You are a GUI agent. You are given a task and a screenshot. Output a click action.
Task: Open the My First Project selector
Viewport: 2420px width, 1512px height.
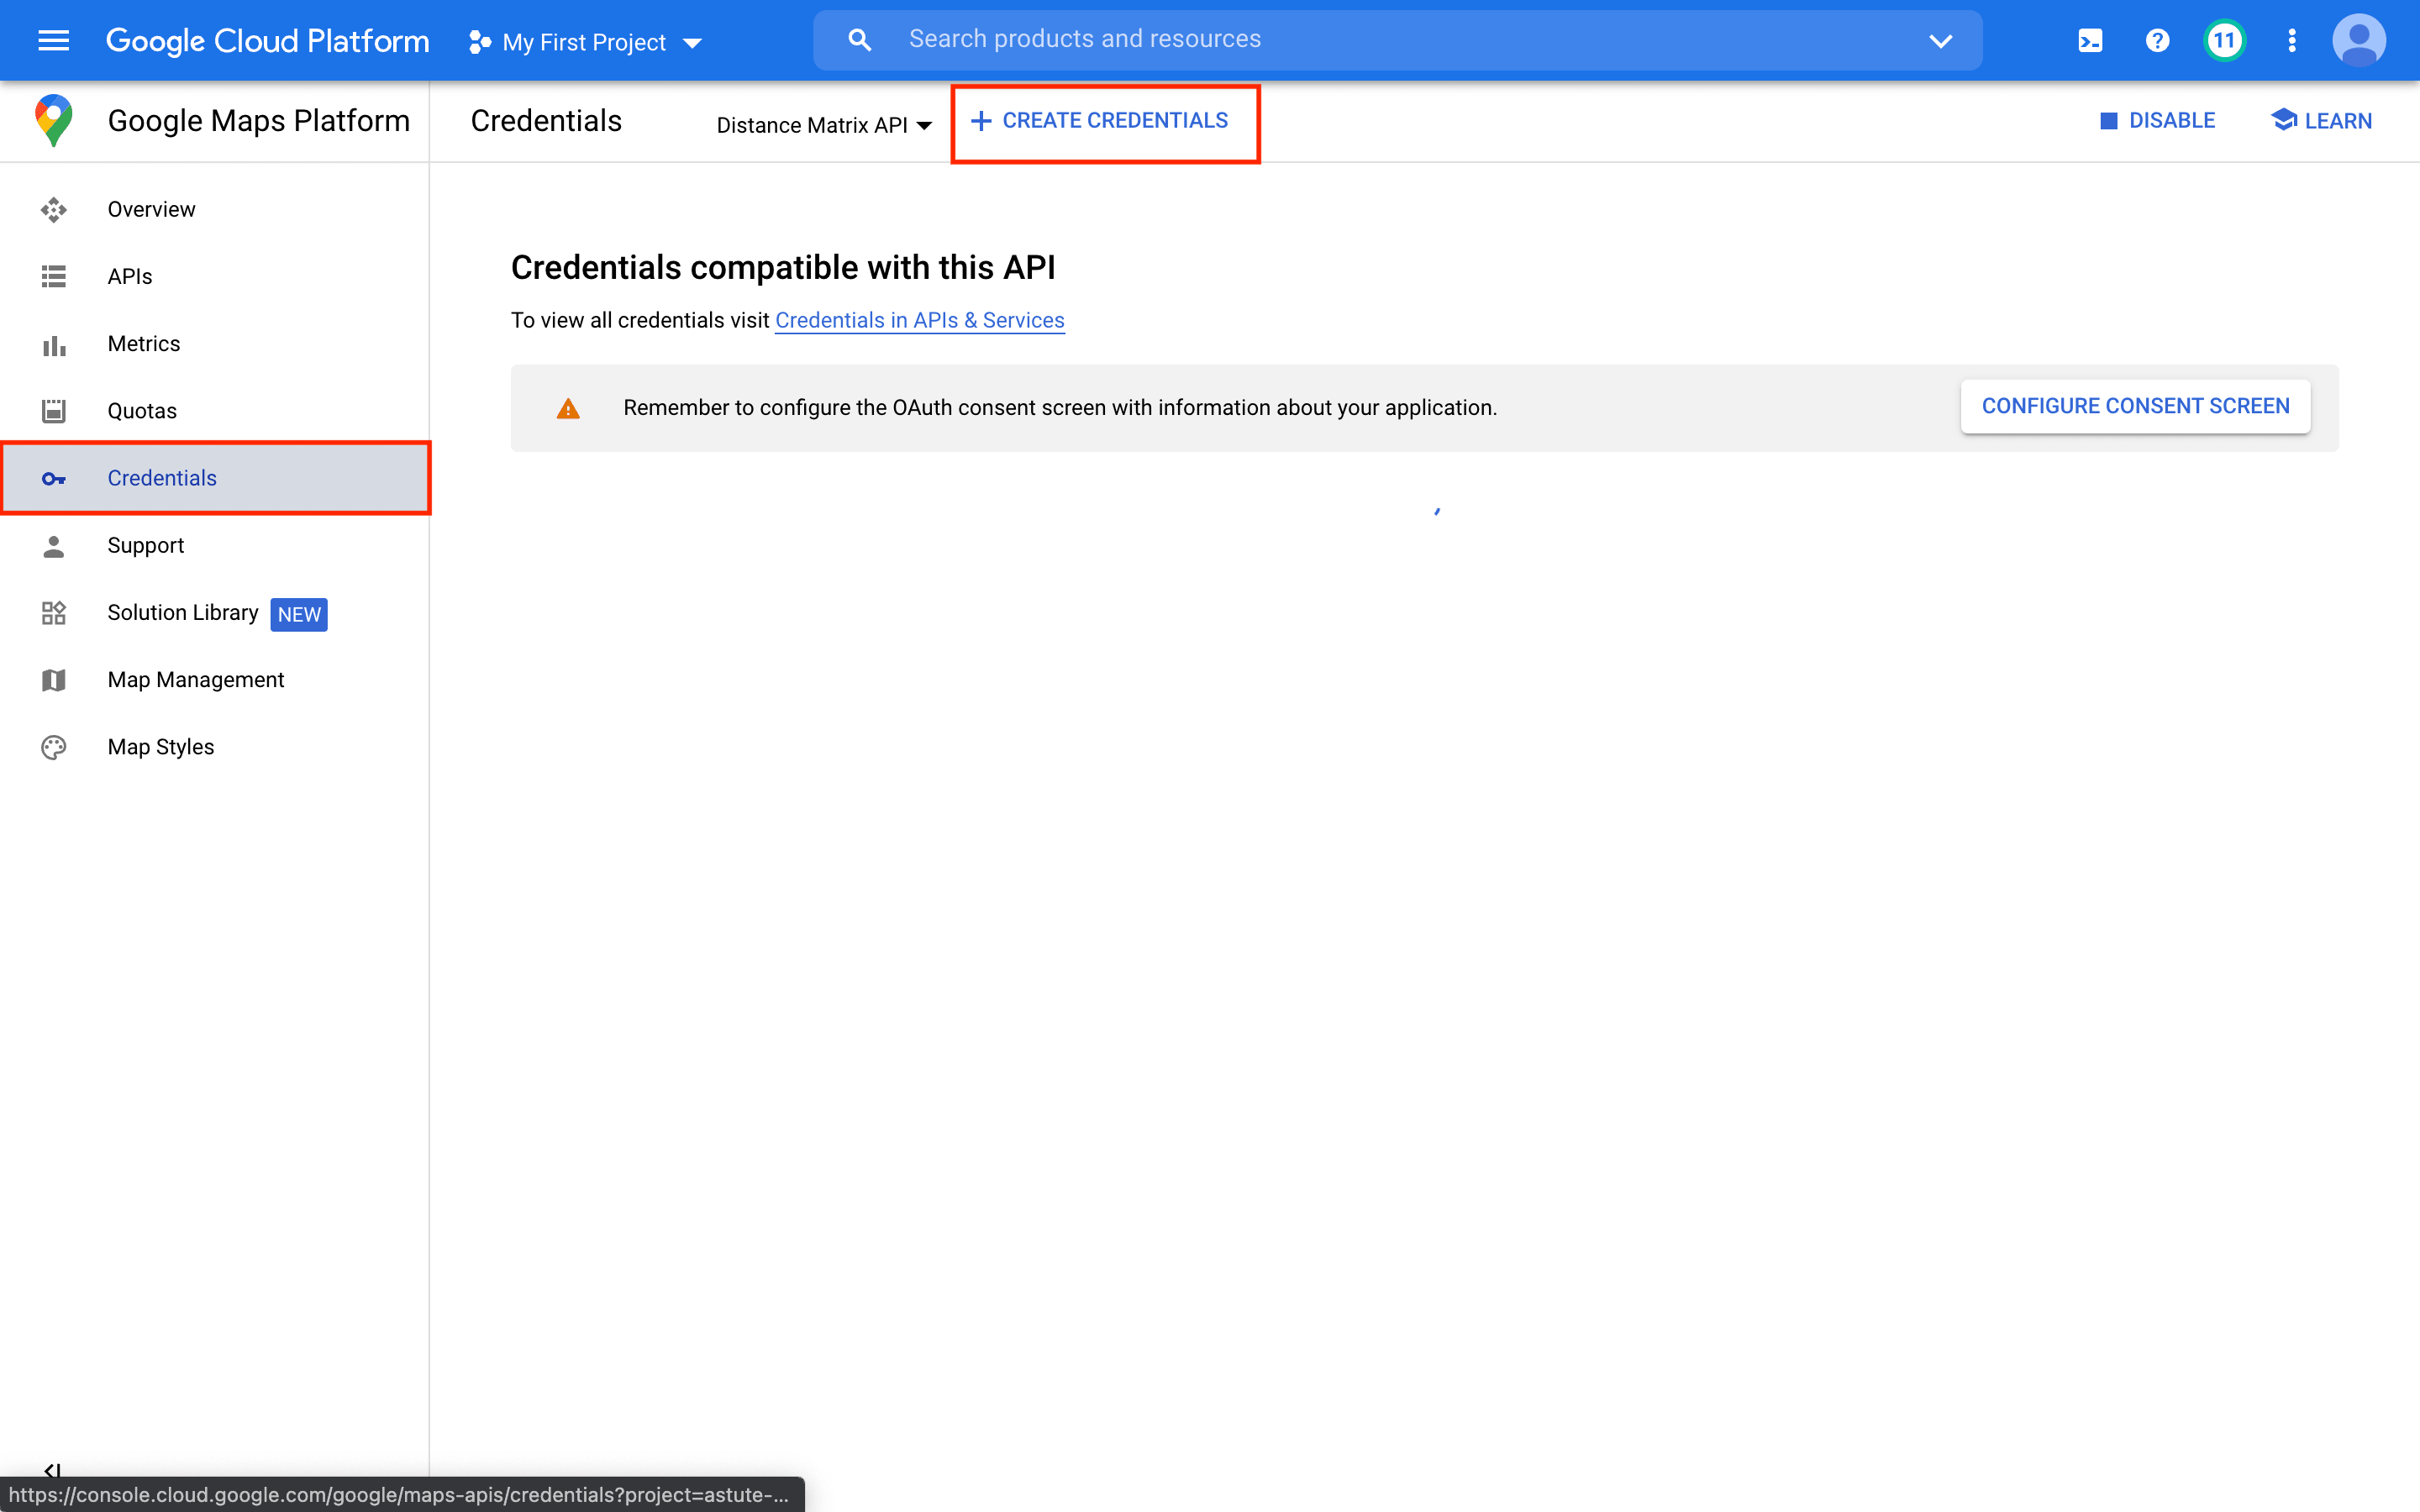585,42
